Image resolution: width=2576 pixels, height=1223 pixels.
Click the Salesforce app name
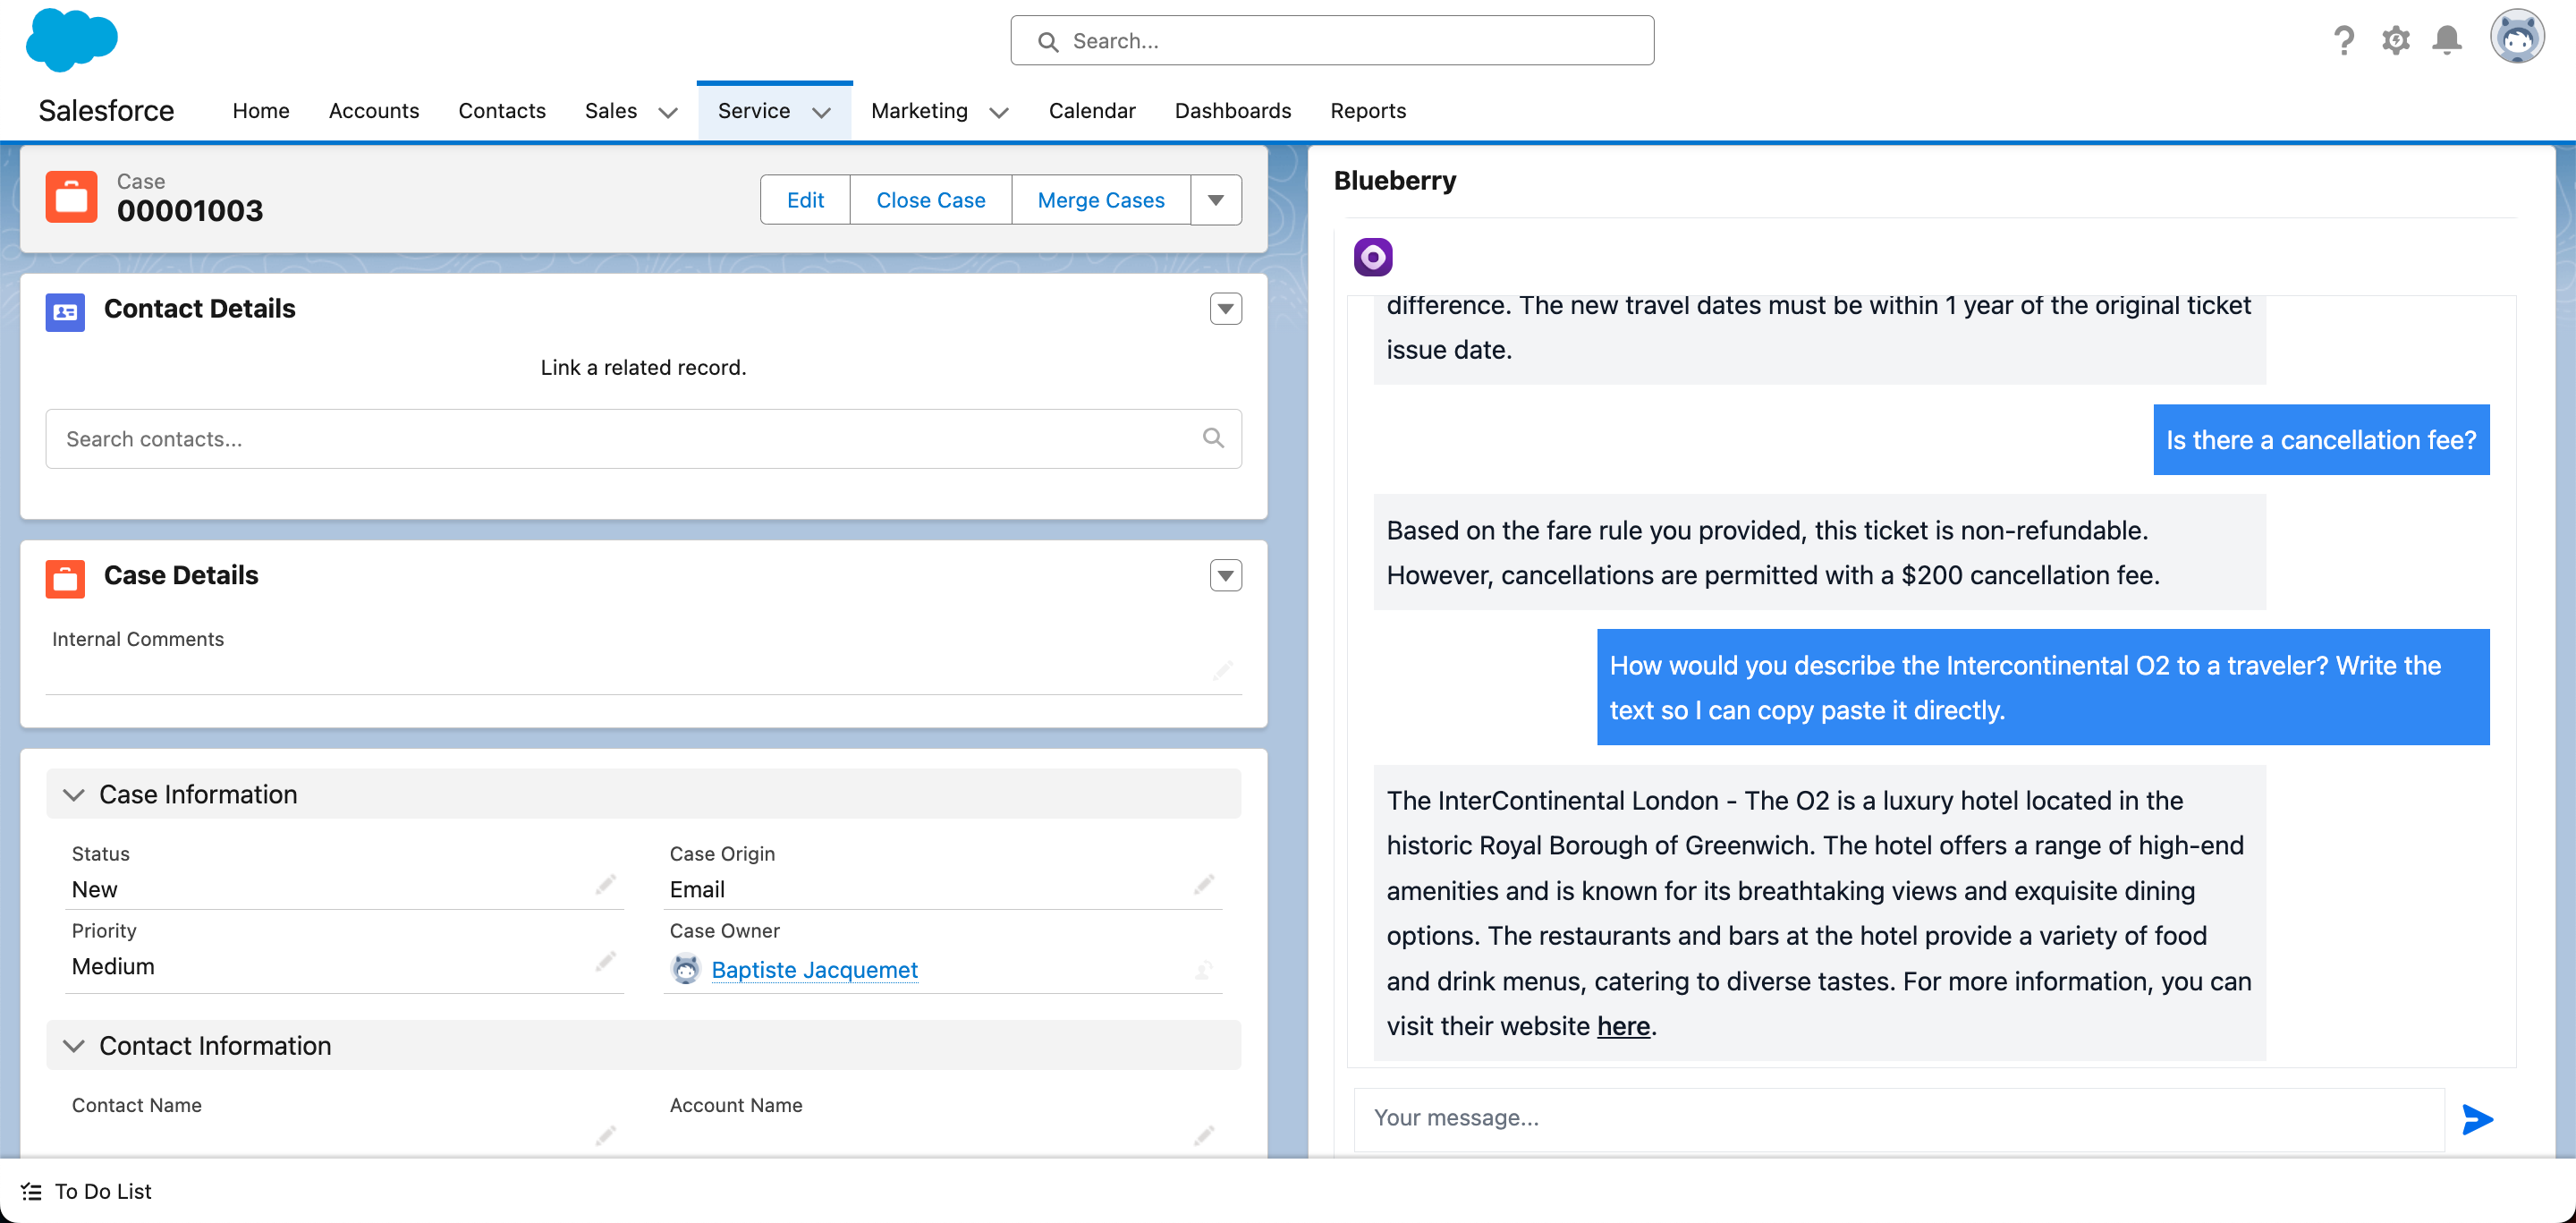(106, 110)
